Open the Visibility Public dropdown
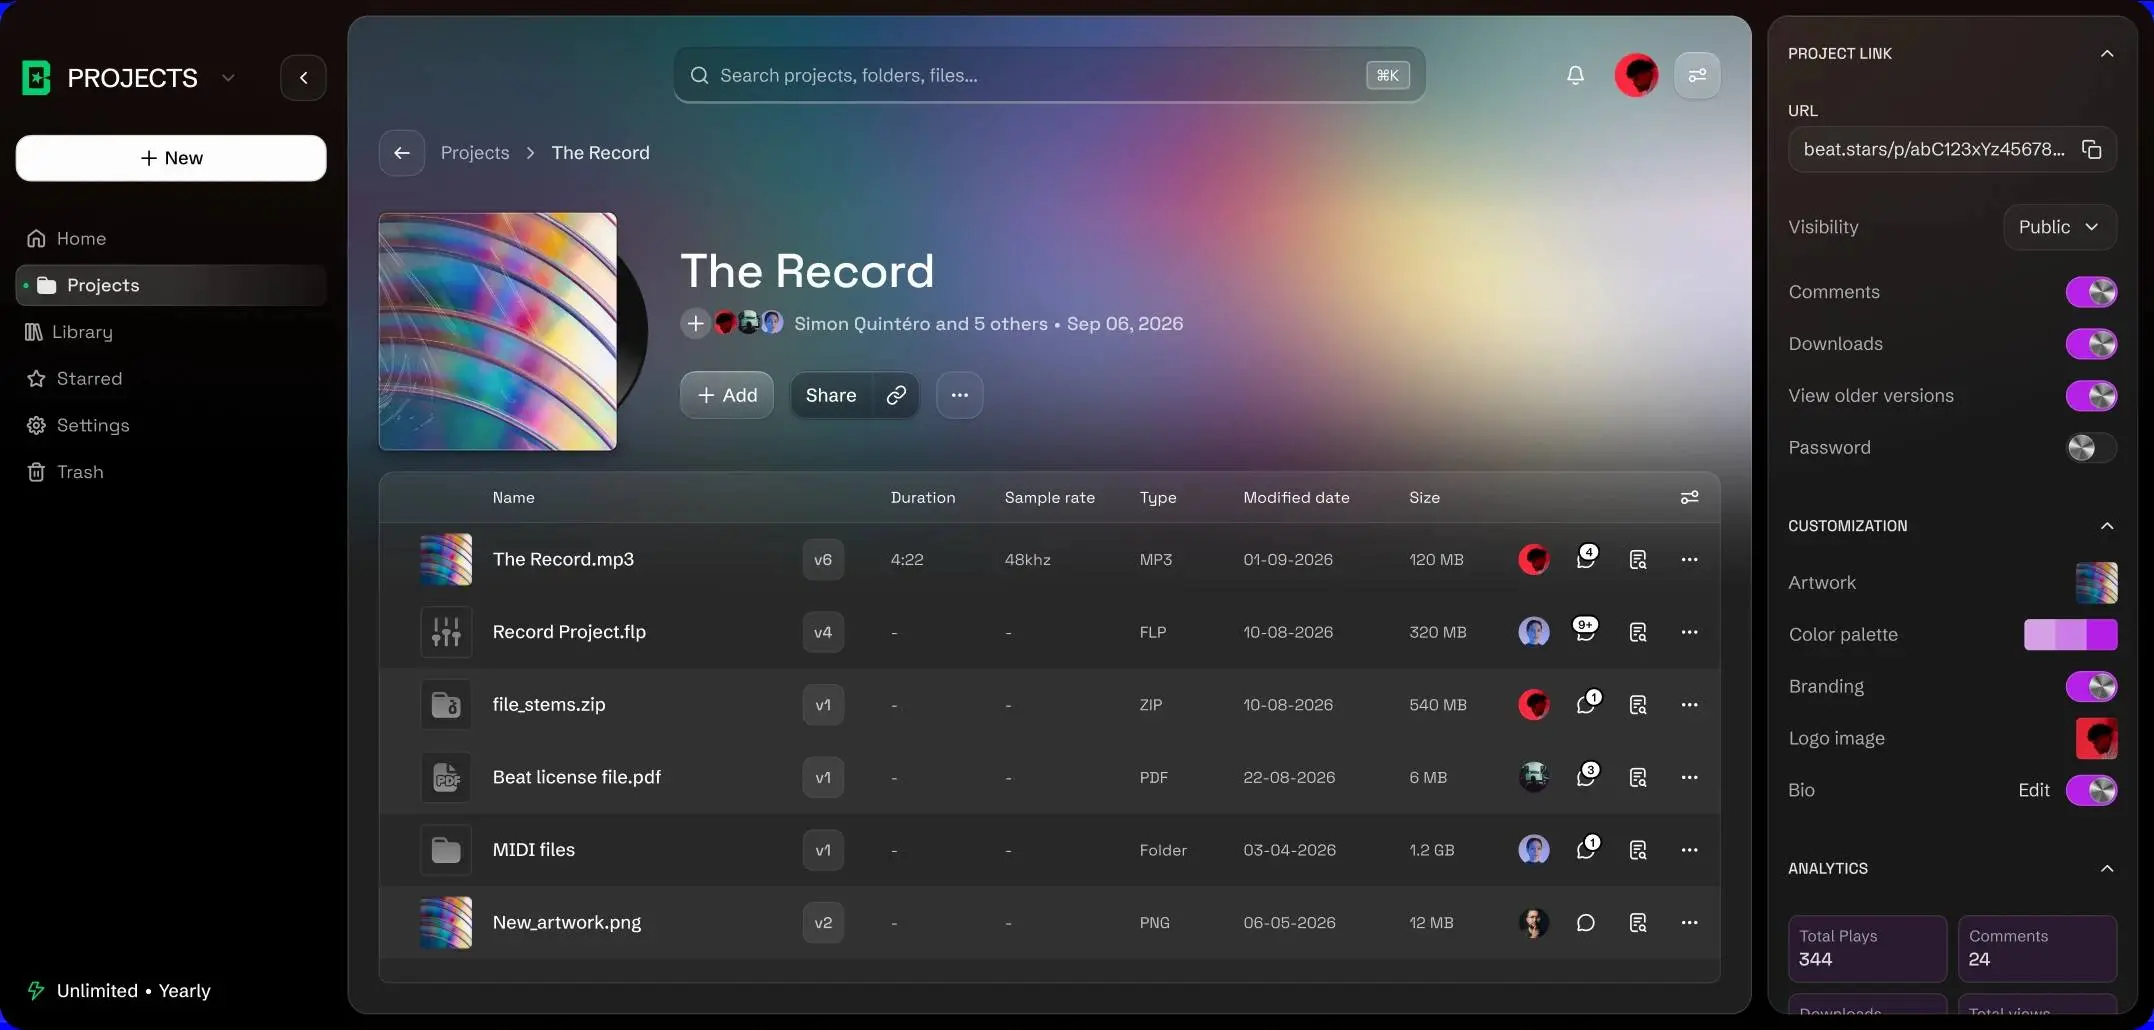The height and width of the screenshot is (1030, 2154). [x=2059, y=227]
